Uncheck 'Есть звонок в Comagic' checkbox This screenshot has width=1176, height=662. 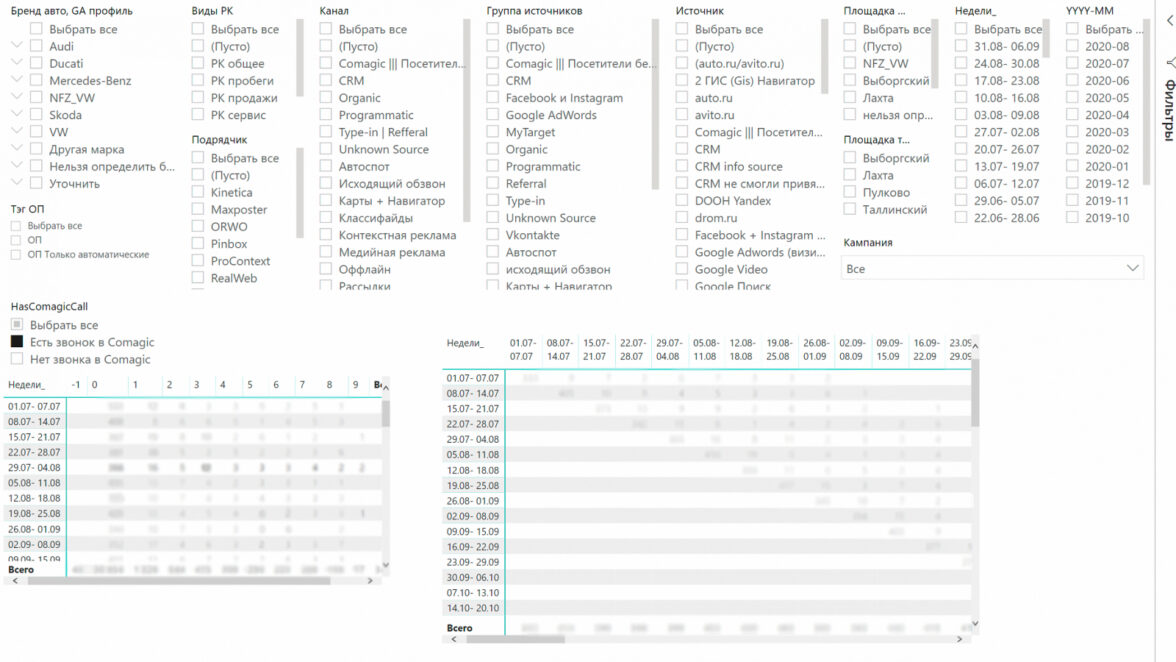(x=17, y=342)
